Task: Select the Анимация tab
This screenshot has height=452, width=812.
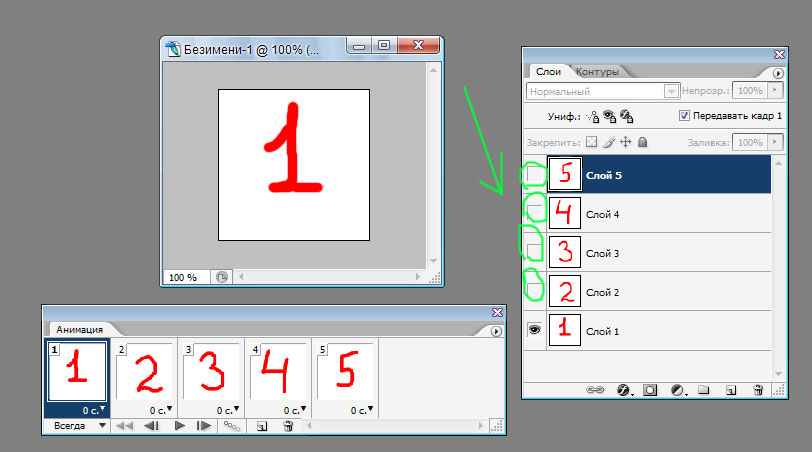Action: coord(79,329)
